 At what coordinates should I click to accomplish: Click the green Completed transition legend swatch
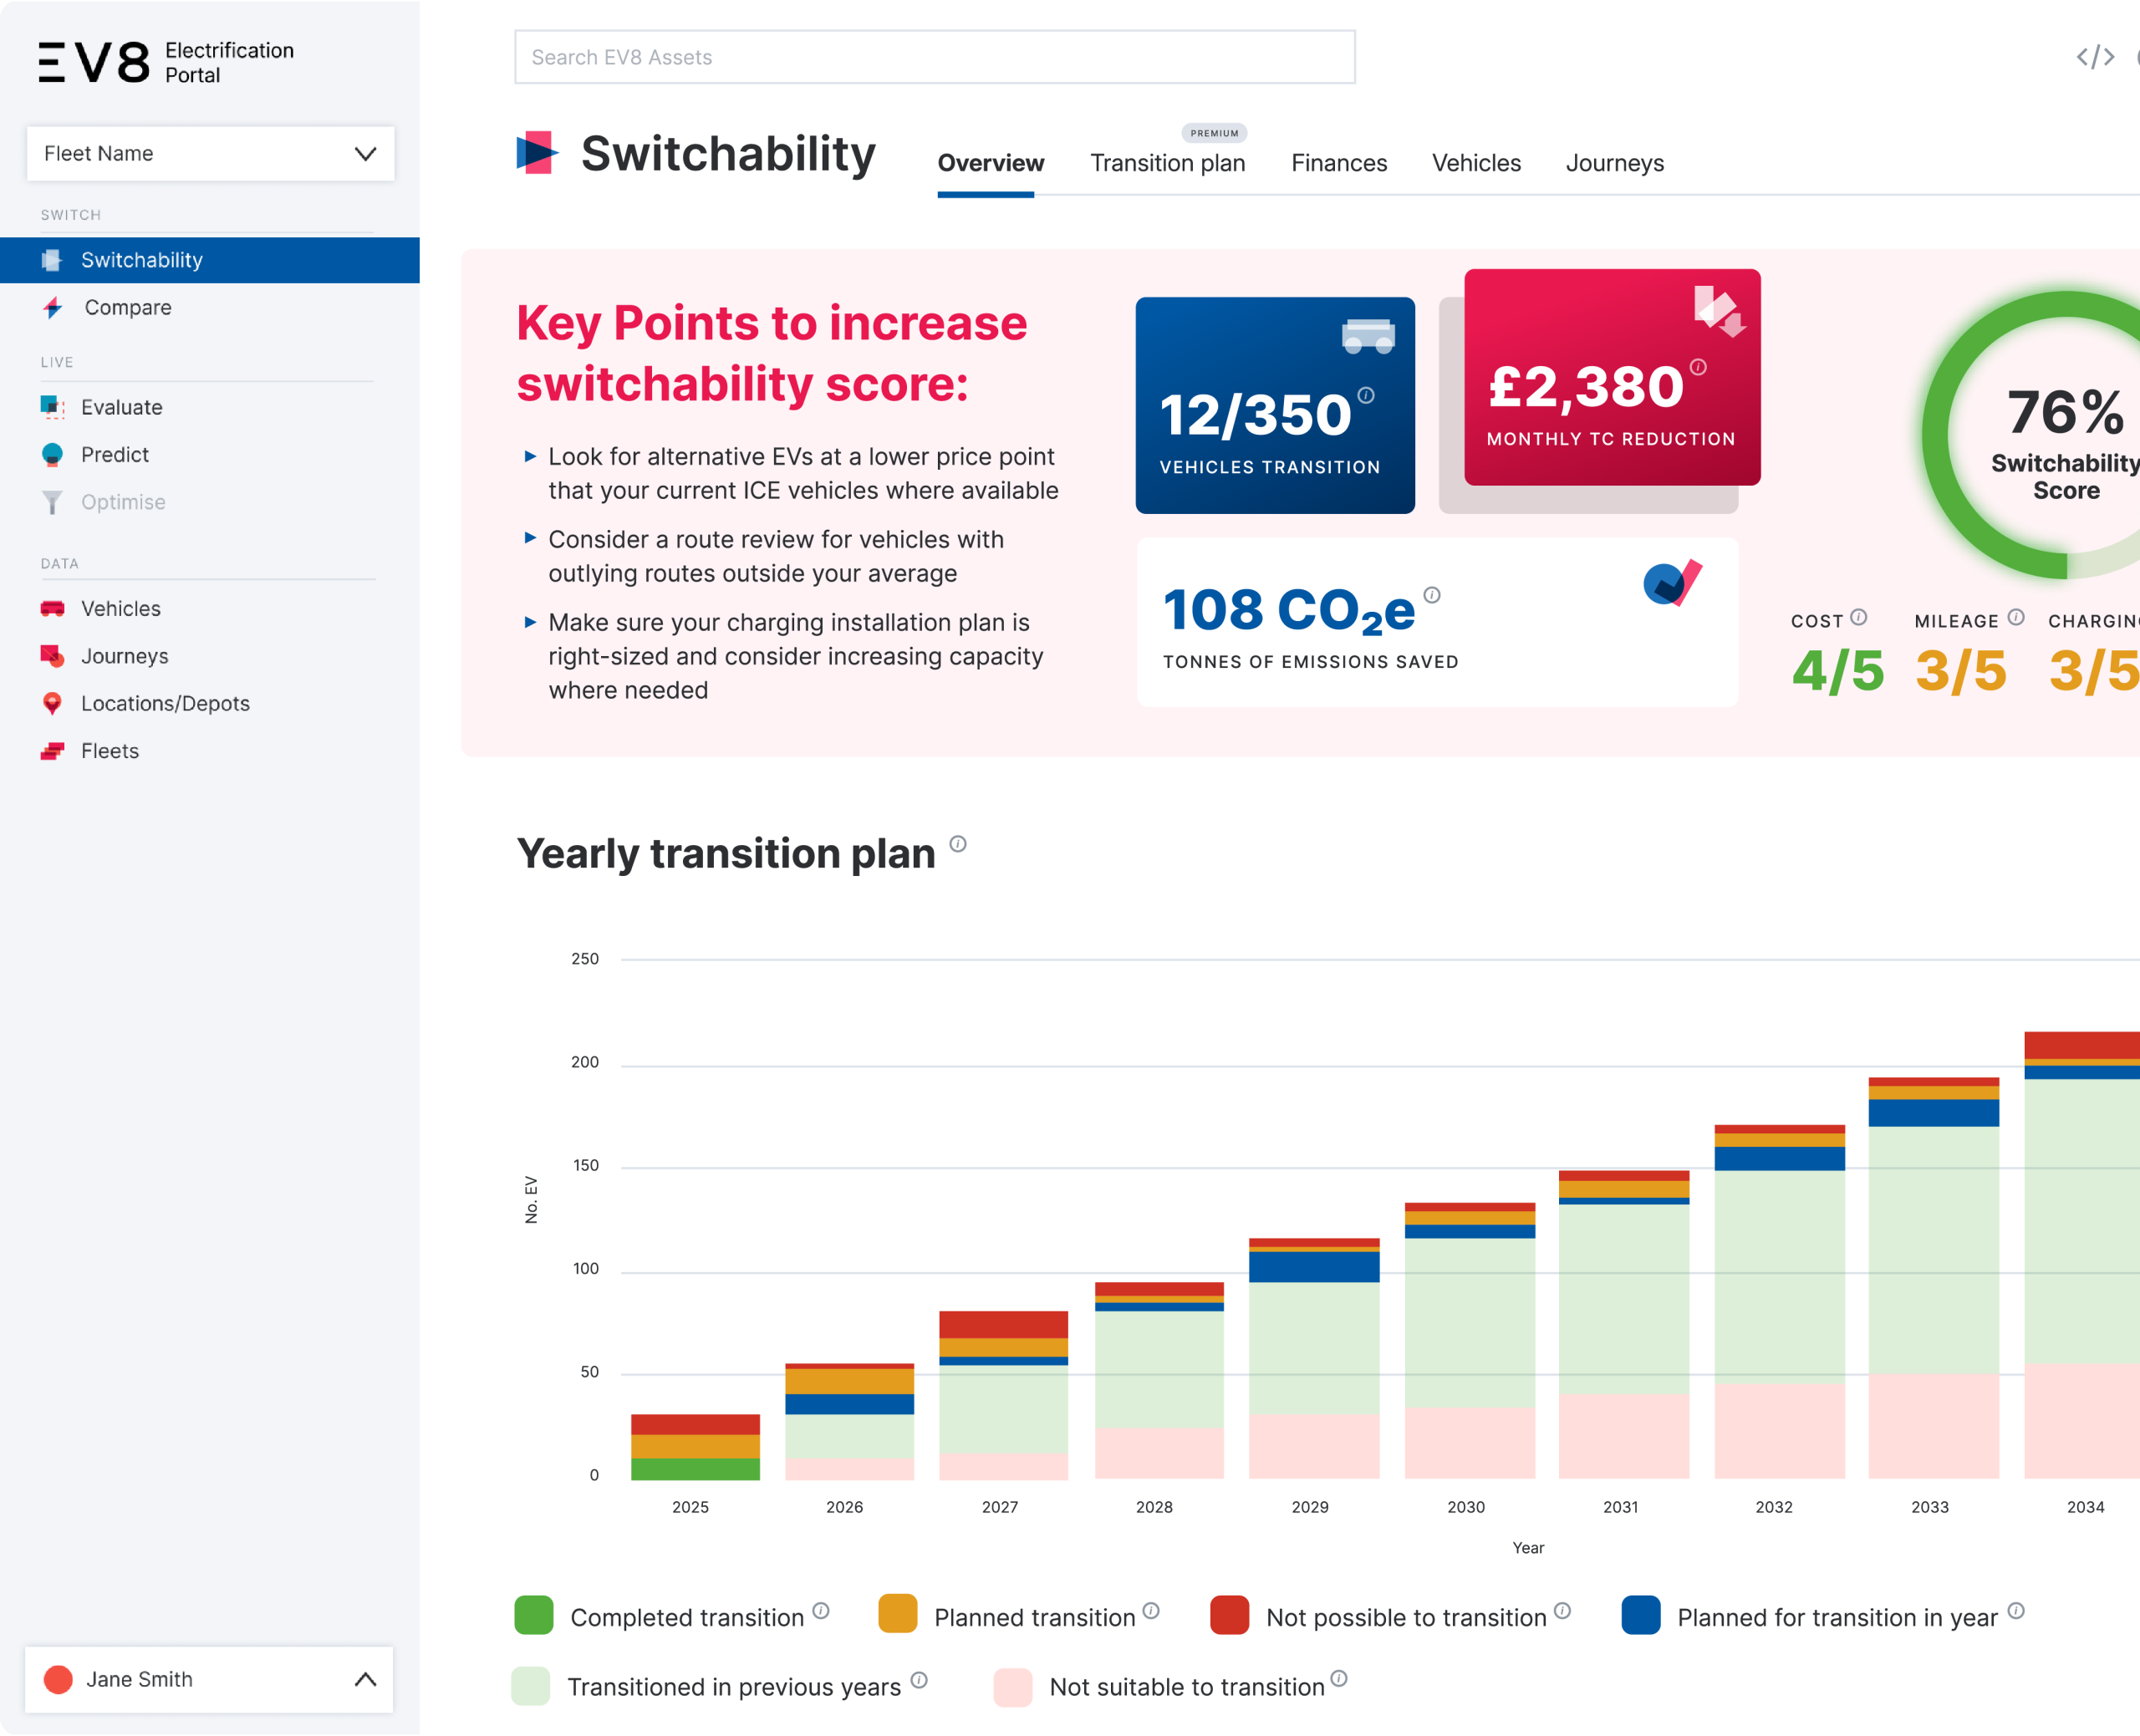(533, 1615)
